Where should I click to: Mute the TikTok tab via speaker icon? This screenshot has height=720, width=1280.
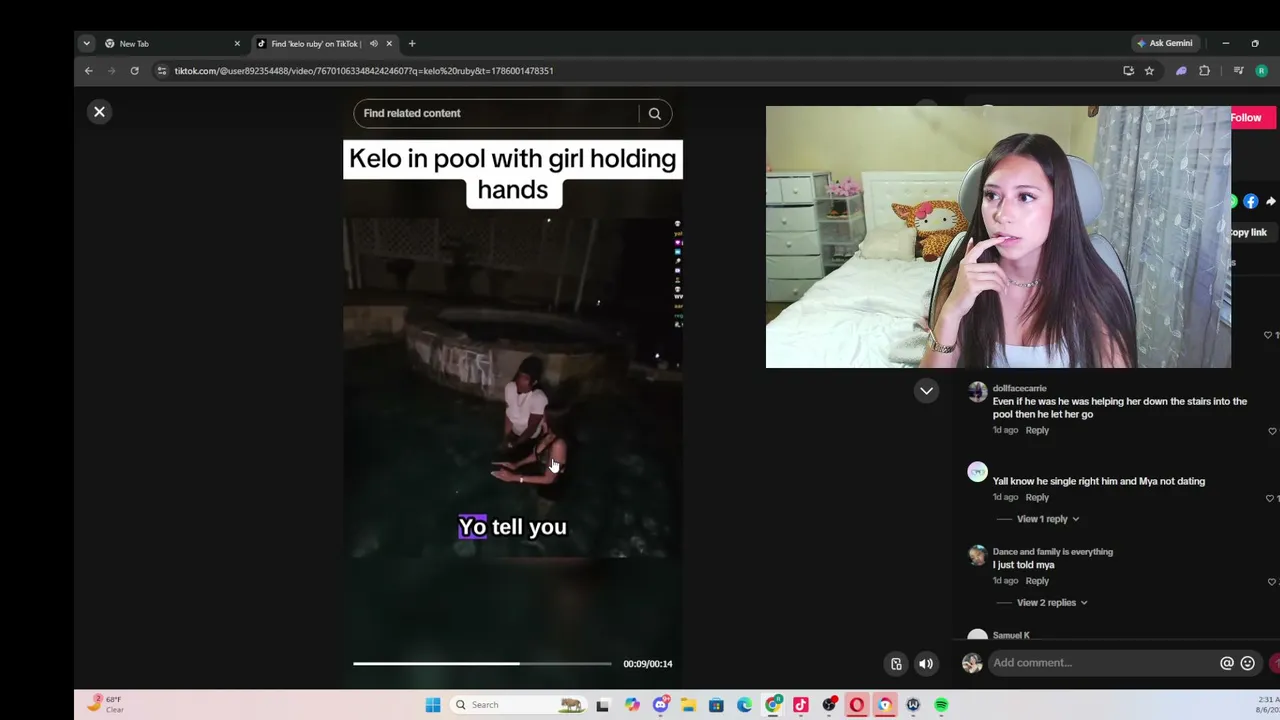click(x=374, y=44)
